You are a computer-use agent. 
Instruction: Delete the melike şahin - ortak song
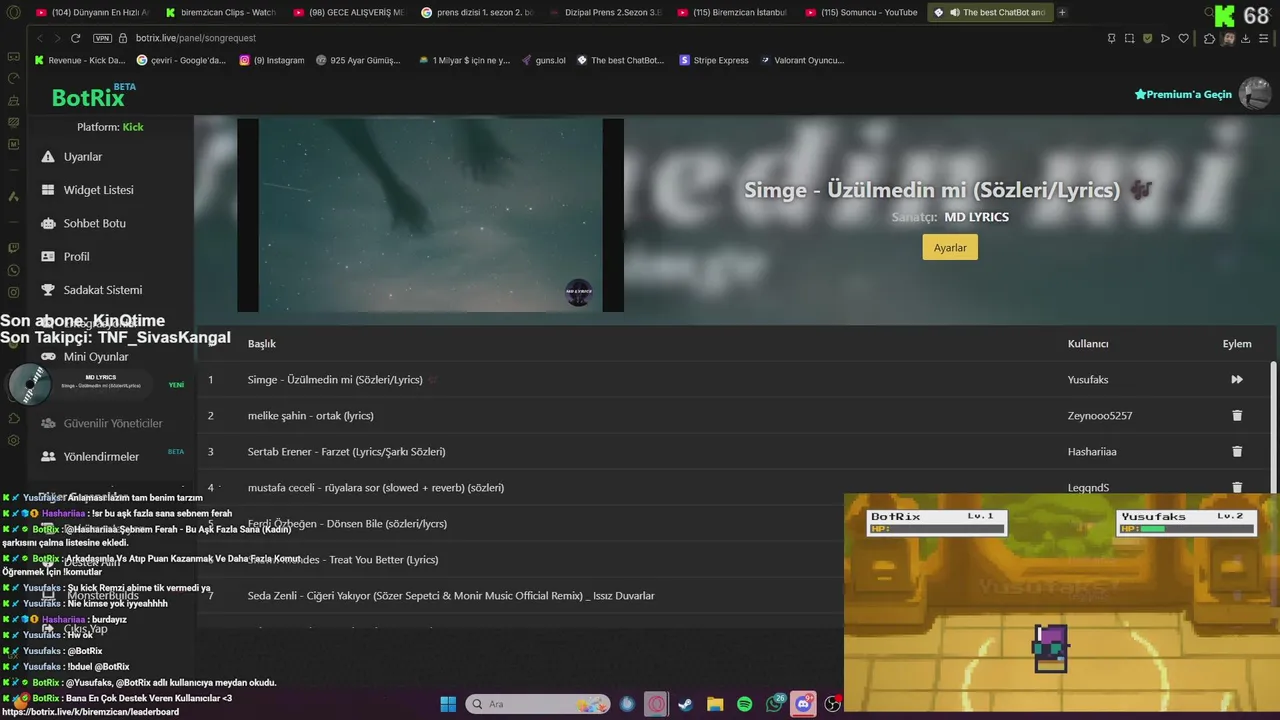click(1237, 415)
